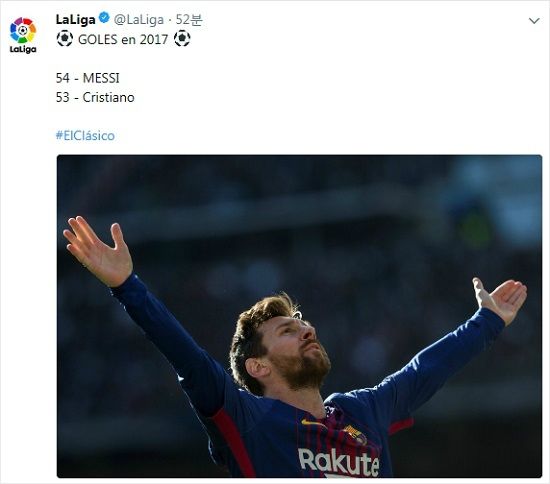Viewport: 550px width, 484px height.
Task: Click the LaLiga profile avatar logo
Action: coord(23,35)
